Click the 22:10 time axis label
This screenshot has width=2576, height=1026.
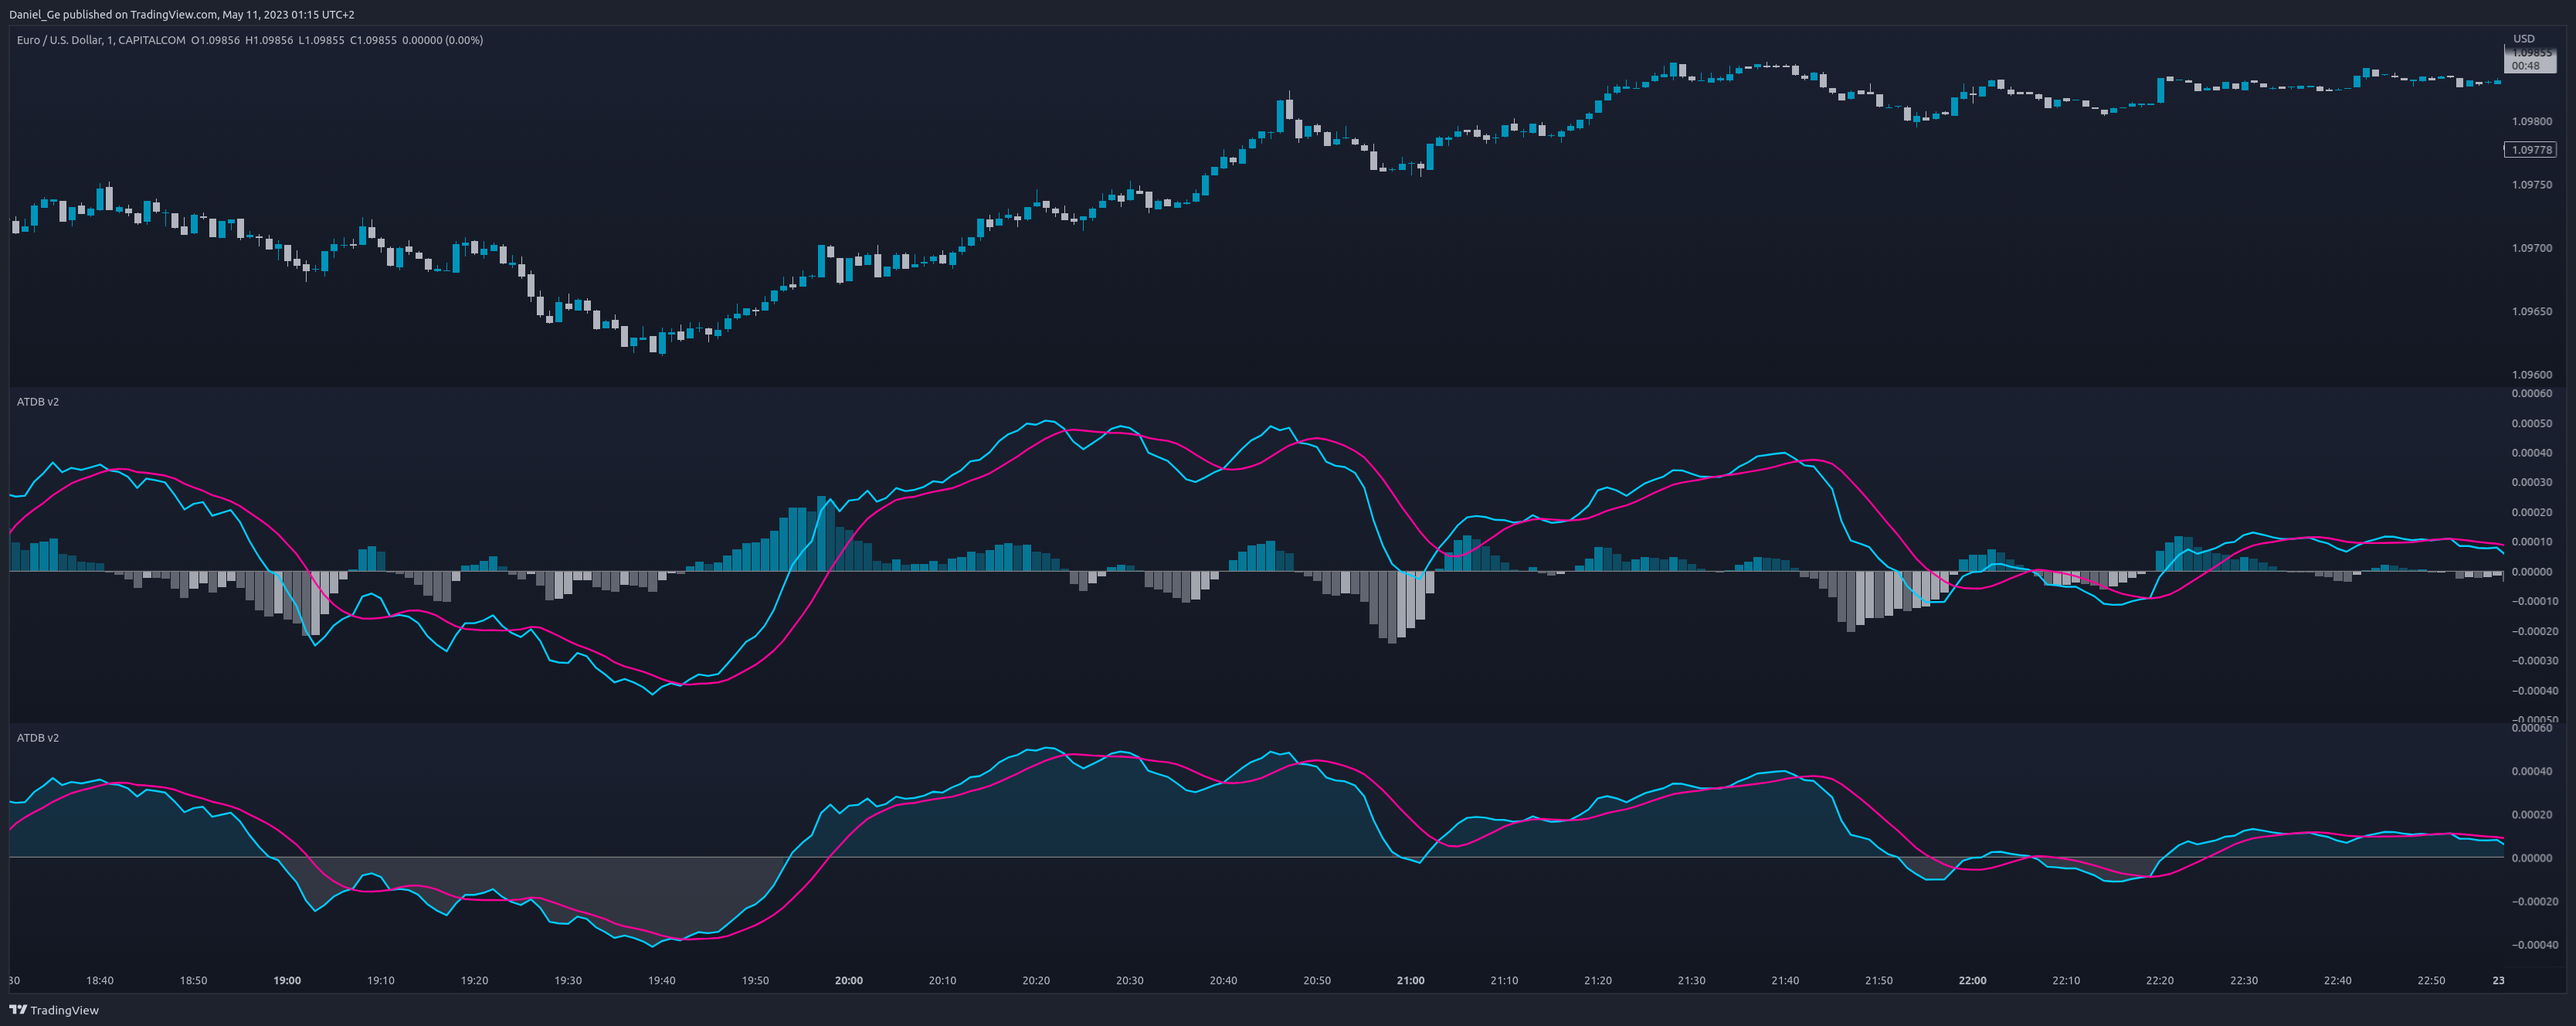coord(2066,981)
